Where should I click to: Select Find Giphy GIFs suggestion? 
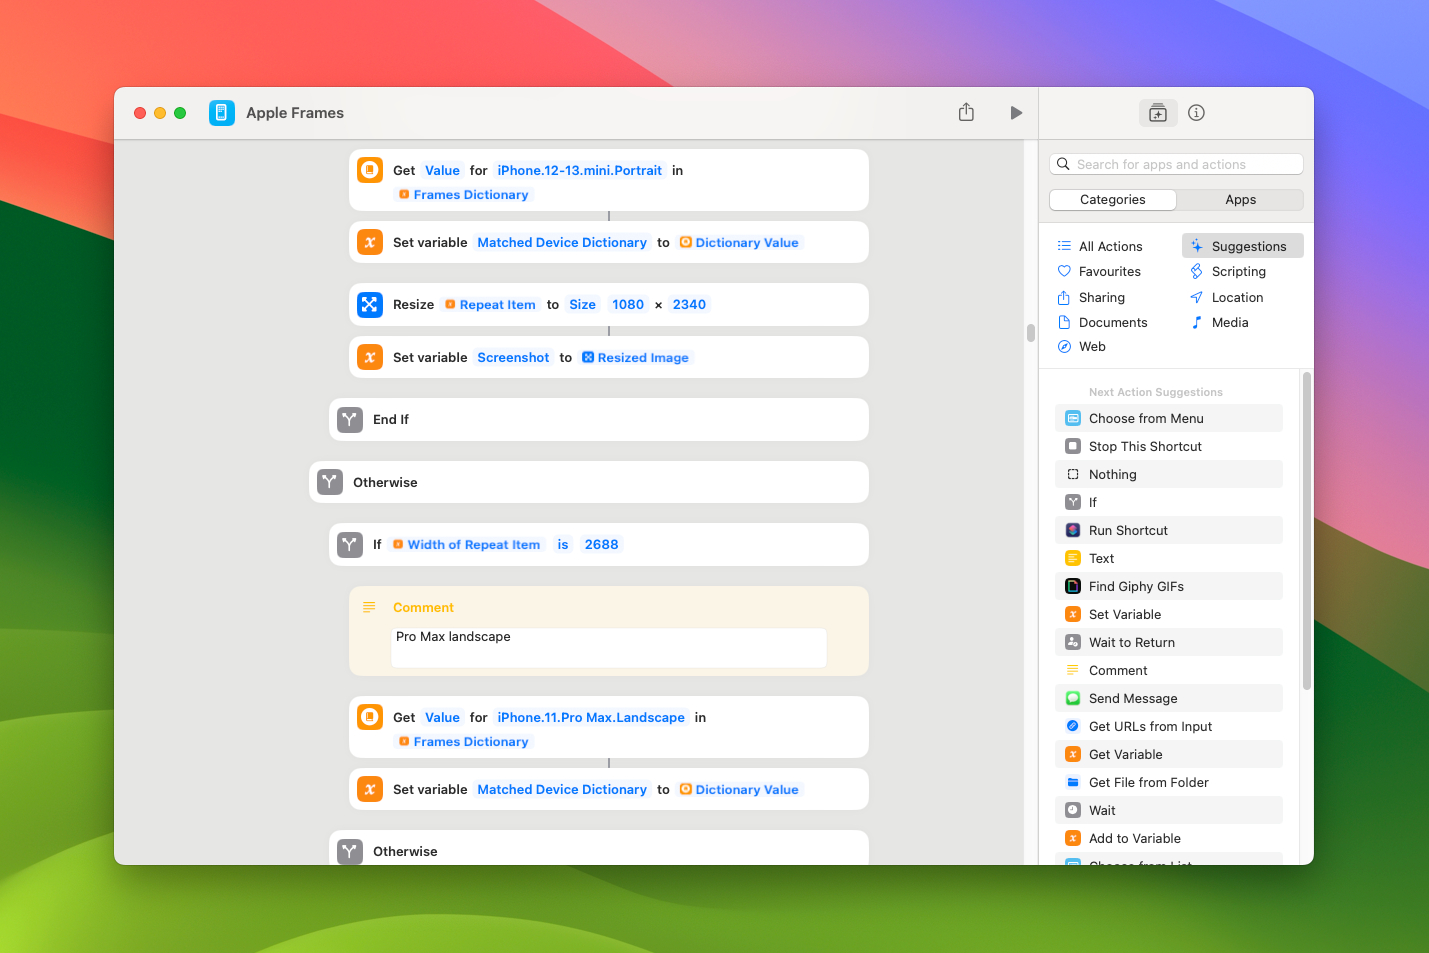pos(1169,586)
